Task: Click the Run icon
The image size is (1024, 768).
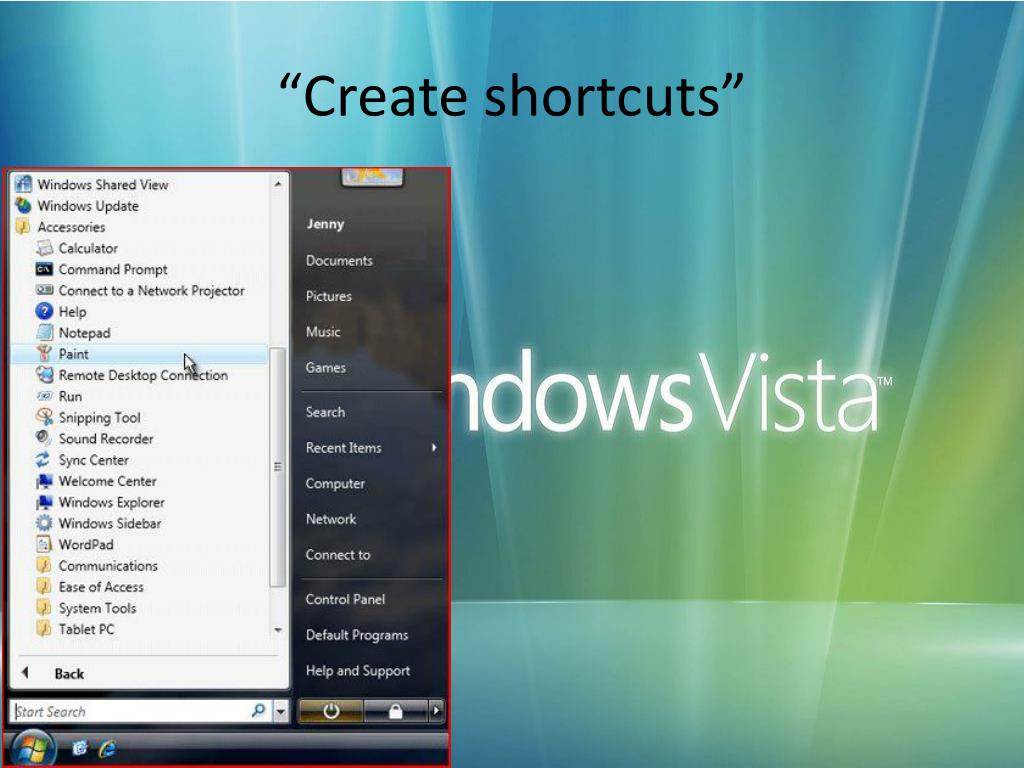Action: [x=44, y=396]
